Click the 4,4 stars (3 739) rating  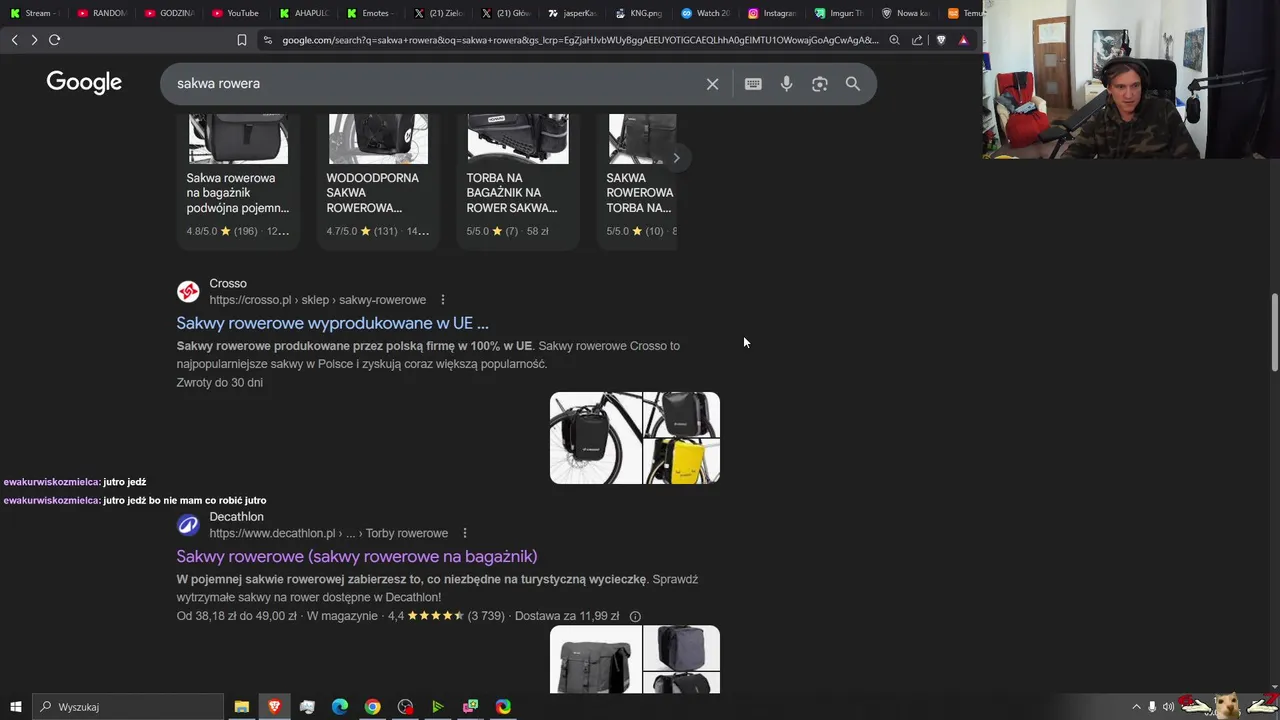click(x=446, y=616)
